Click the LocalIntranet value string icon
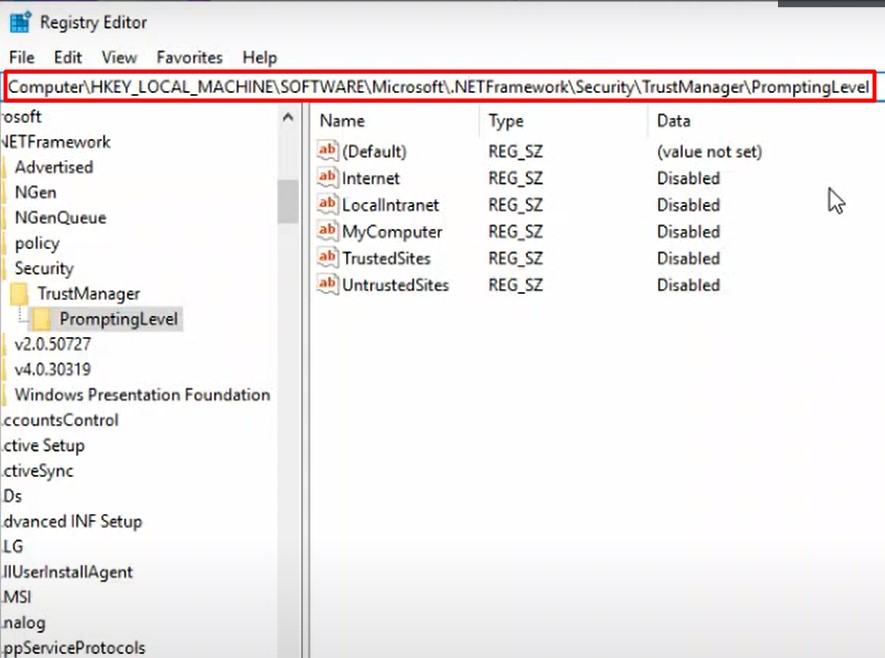This screenshot has width=885, height=658. coord(327,204)
